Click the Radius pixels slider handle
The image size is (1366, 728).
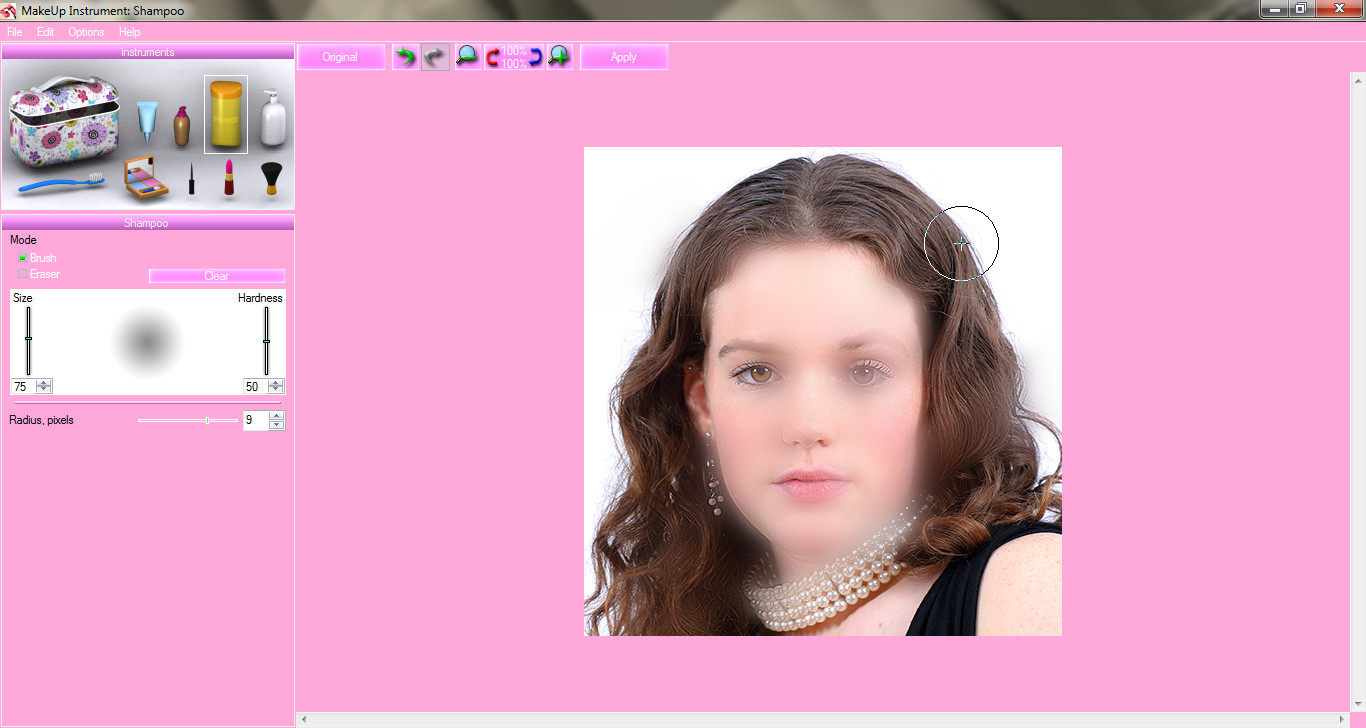(x=207, y=420)
